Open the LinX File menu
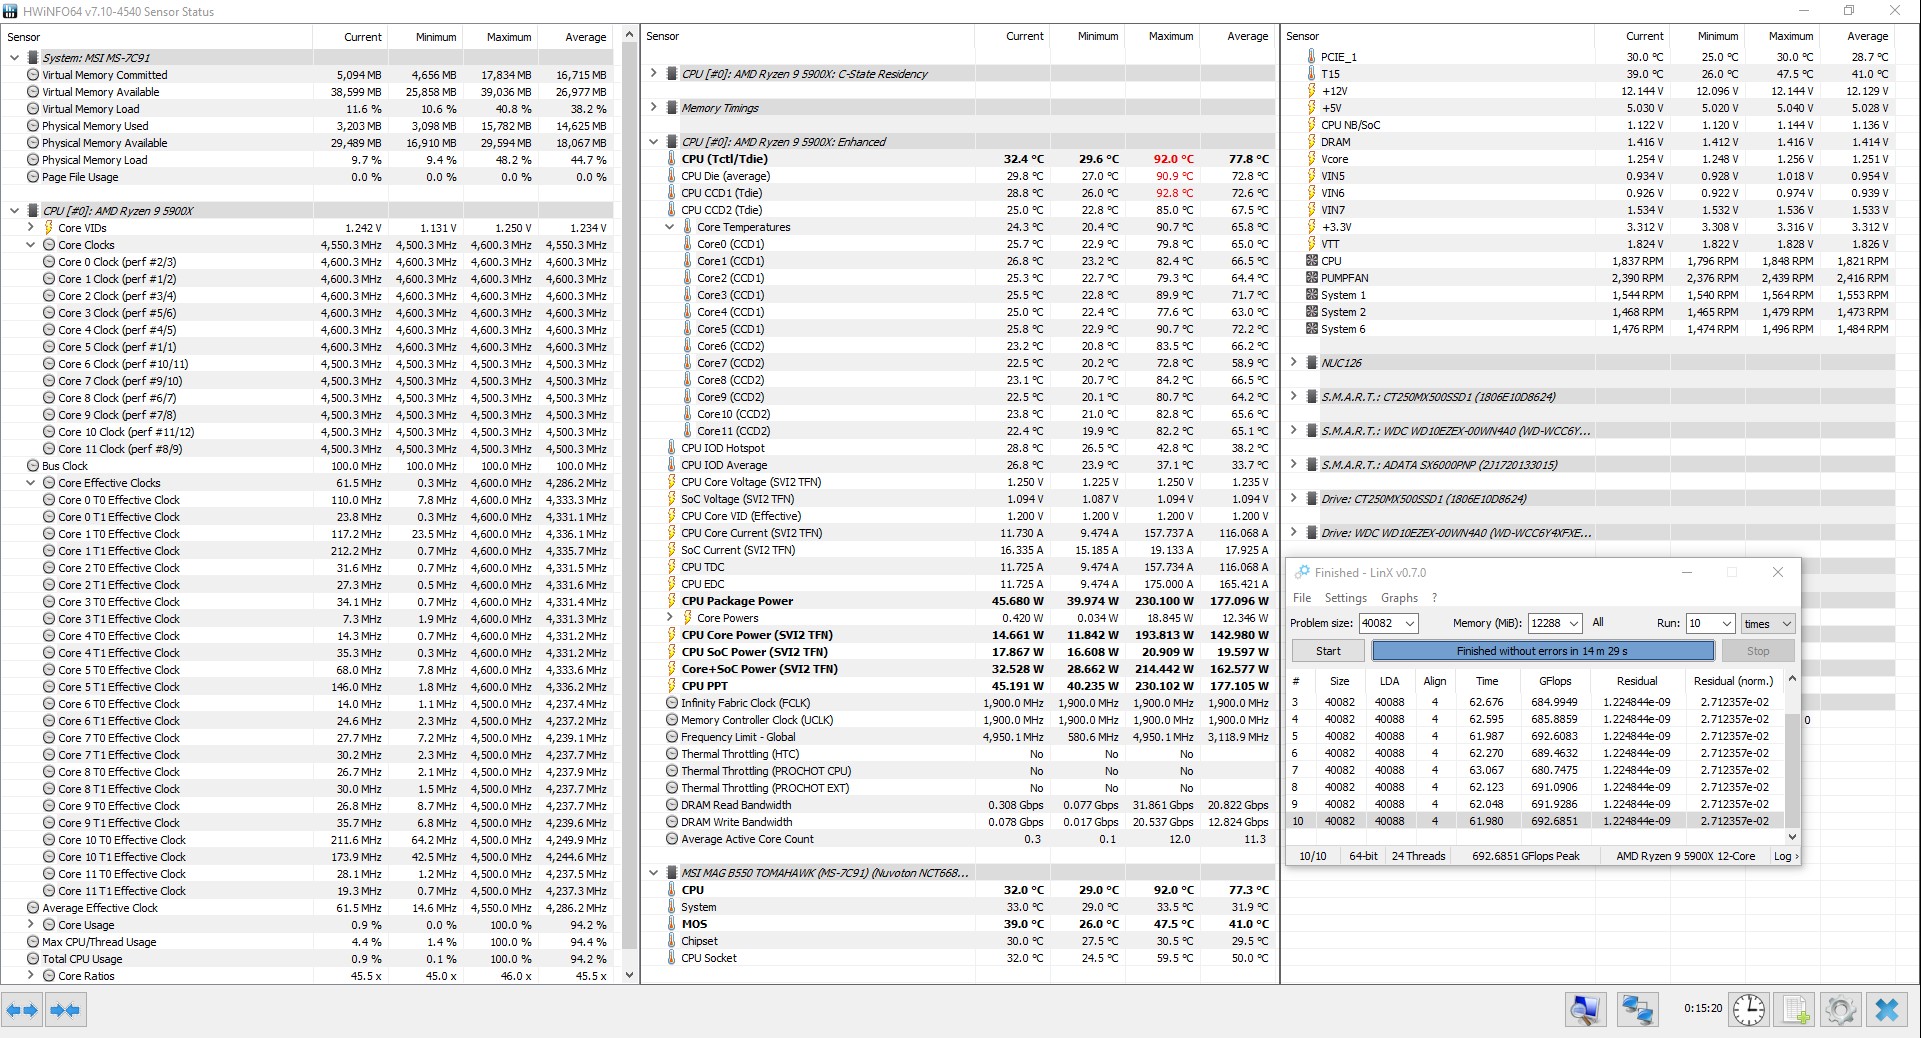The image size is (1921, 1038). point(1302,598)
